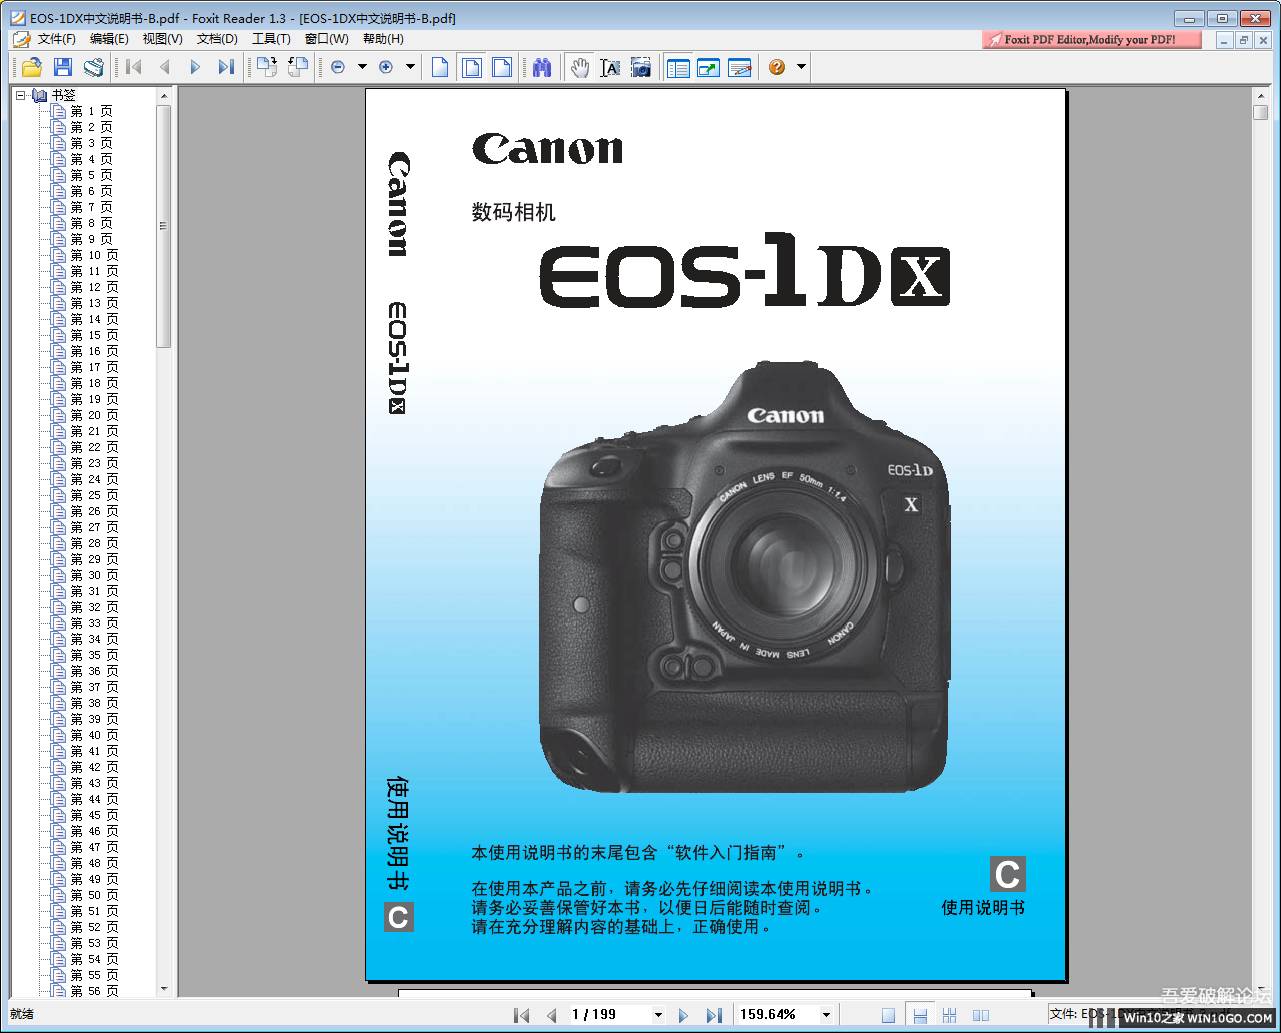The image size is (1281, 1033).
Task: Select the fit width view icon
Action: 502,67
